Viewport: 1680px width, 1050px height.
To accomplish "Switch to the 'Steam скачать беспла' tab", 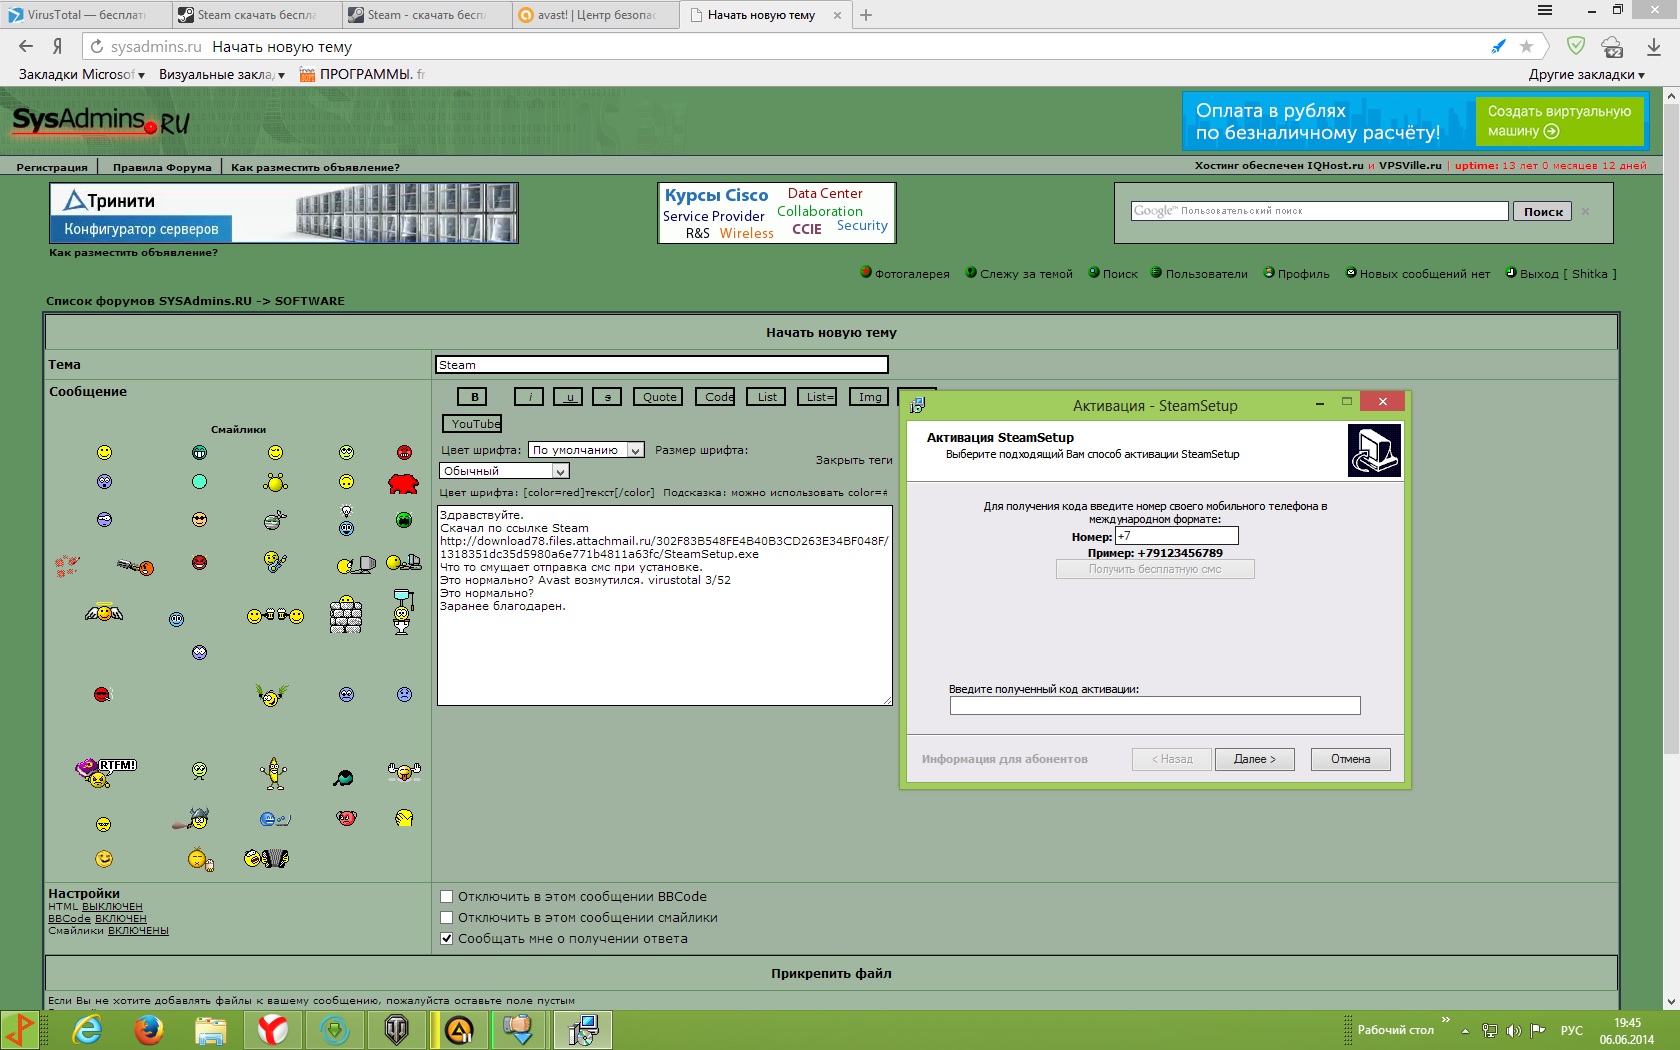I will (254, 15).
